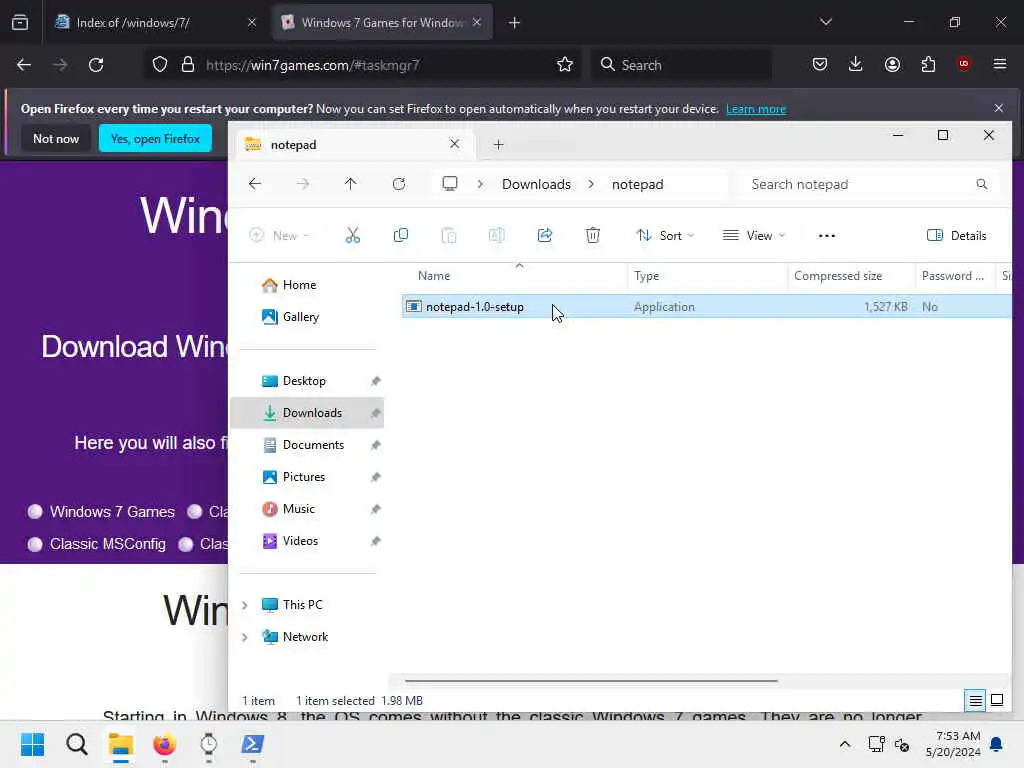Image resolution: width=1024 pixels, height=768 pixels.
Task: Open a new Firefox tab
Action: click(515, 23)
